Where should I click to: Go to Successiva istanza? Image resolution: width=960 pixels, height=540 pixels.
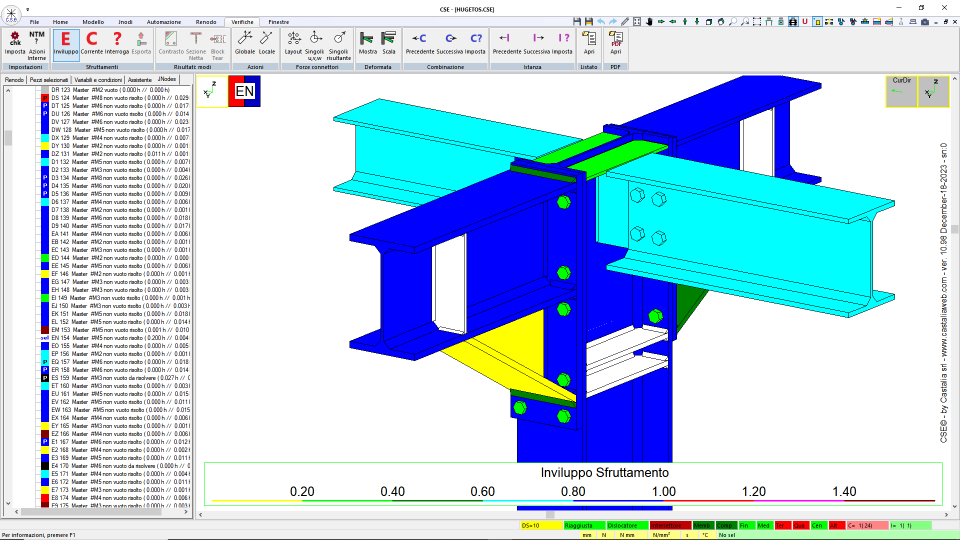(x=537, y=44)
